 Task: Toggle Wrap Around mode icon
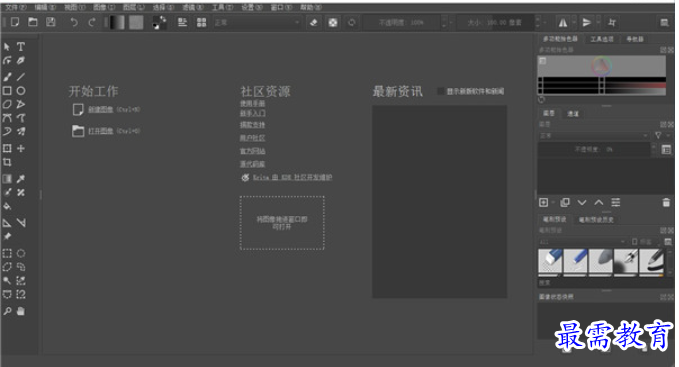click(x=611, y=23)
